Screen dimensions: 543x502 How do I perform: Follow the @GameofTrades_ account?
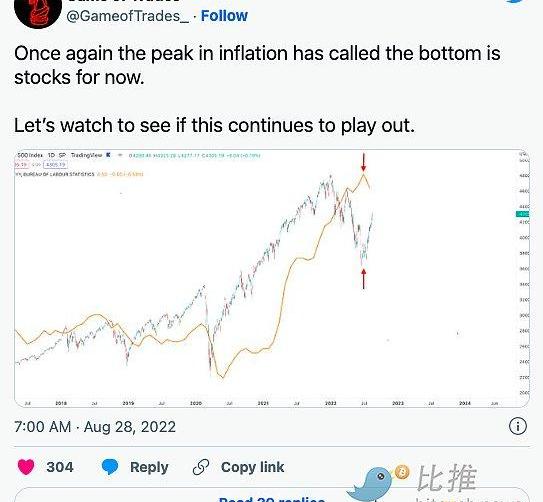[x=224, y=16]
